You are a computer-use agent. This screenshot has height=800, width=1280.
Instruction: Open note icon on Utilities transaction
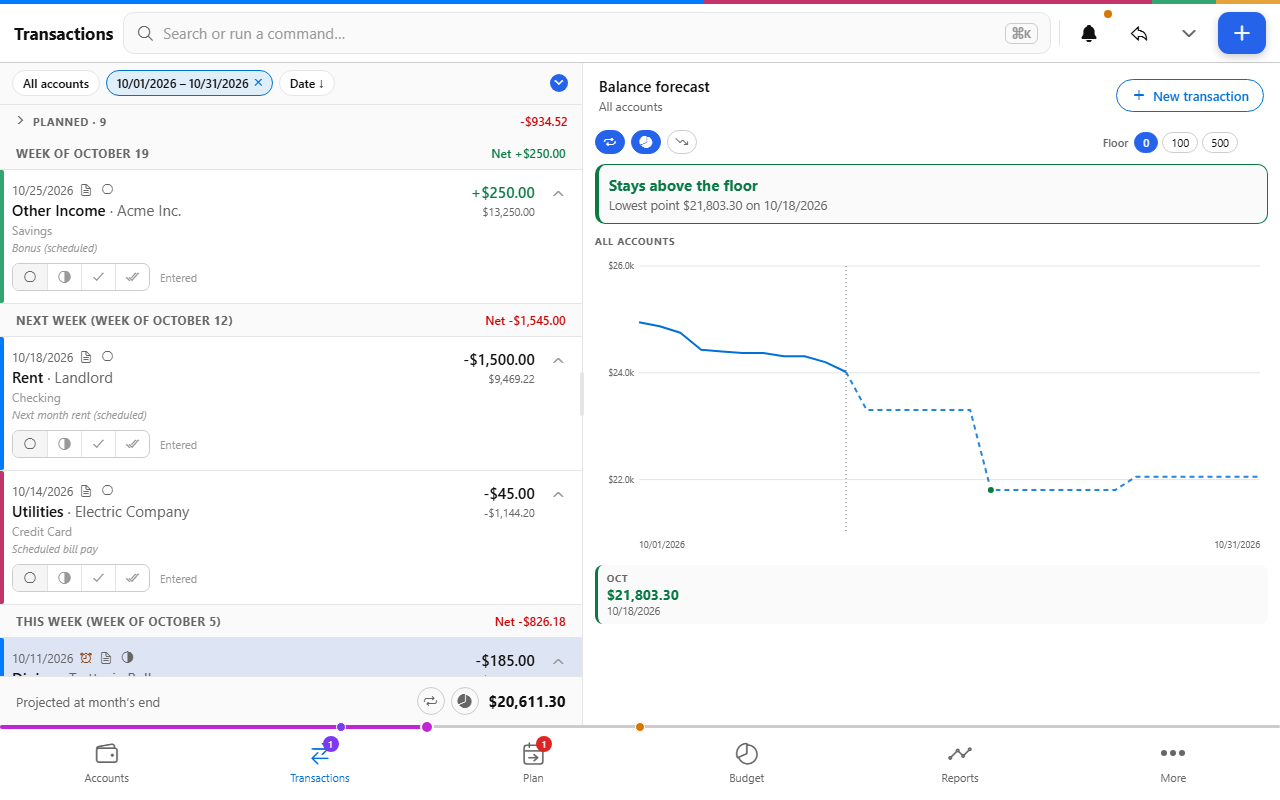click(86, 490)
